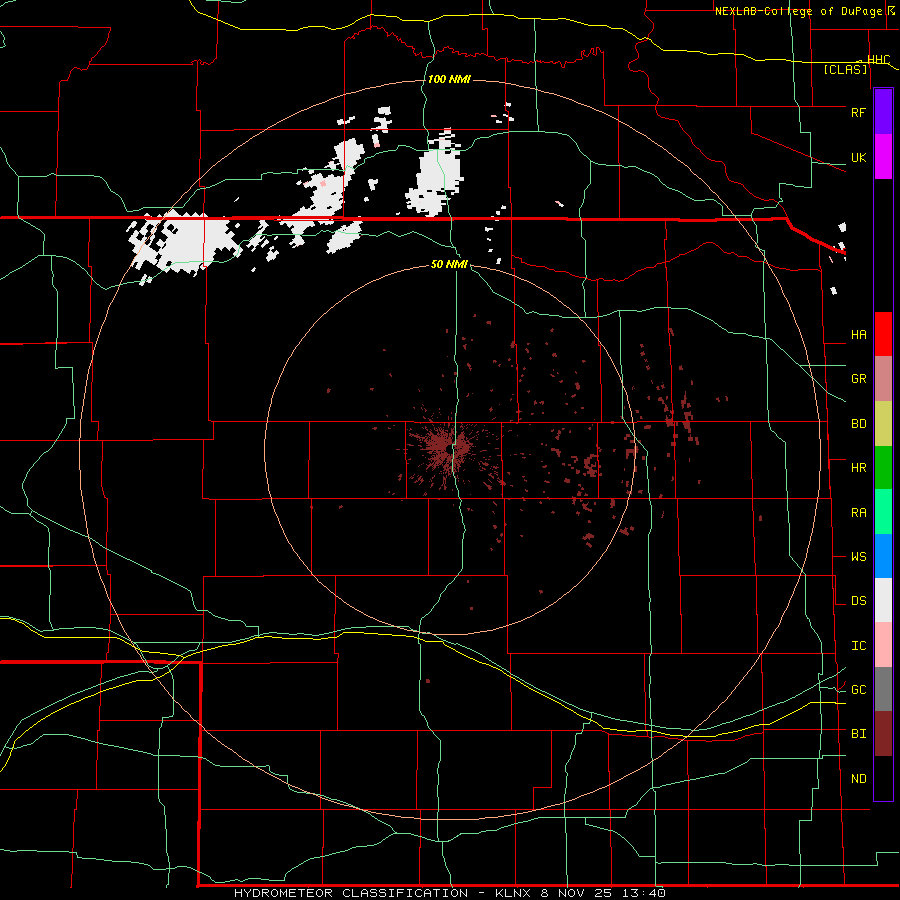Click the 'HYDROMETEOR CLASSIFICATION' title text
The width and height of the screenshot is (900, 900).
[351, 893]
